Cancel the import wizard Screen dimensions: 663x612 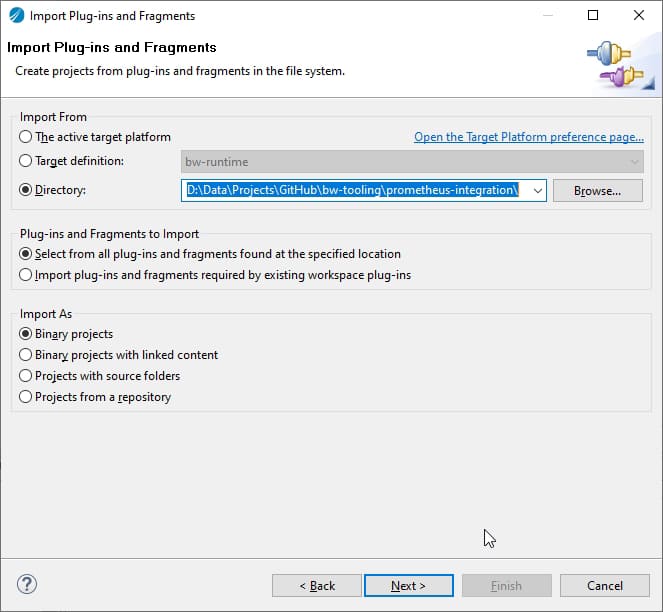tap(605, 585)
